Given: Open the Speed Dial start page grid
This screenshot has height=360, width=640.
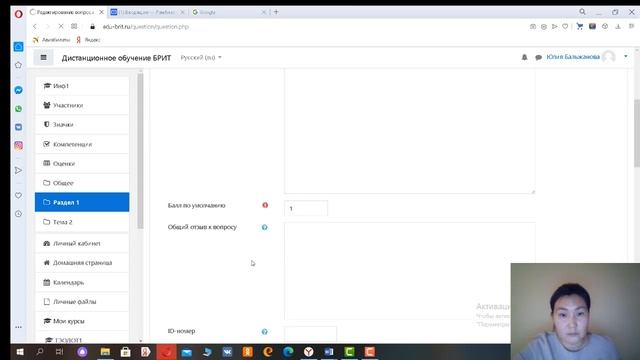Looking at the screenshot, I should click(74, 27).
